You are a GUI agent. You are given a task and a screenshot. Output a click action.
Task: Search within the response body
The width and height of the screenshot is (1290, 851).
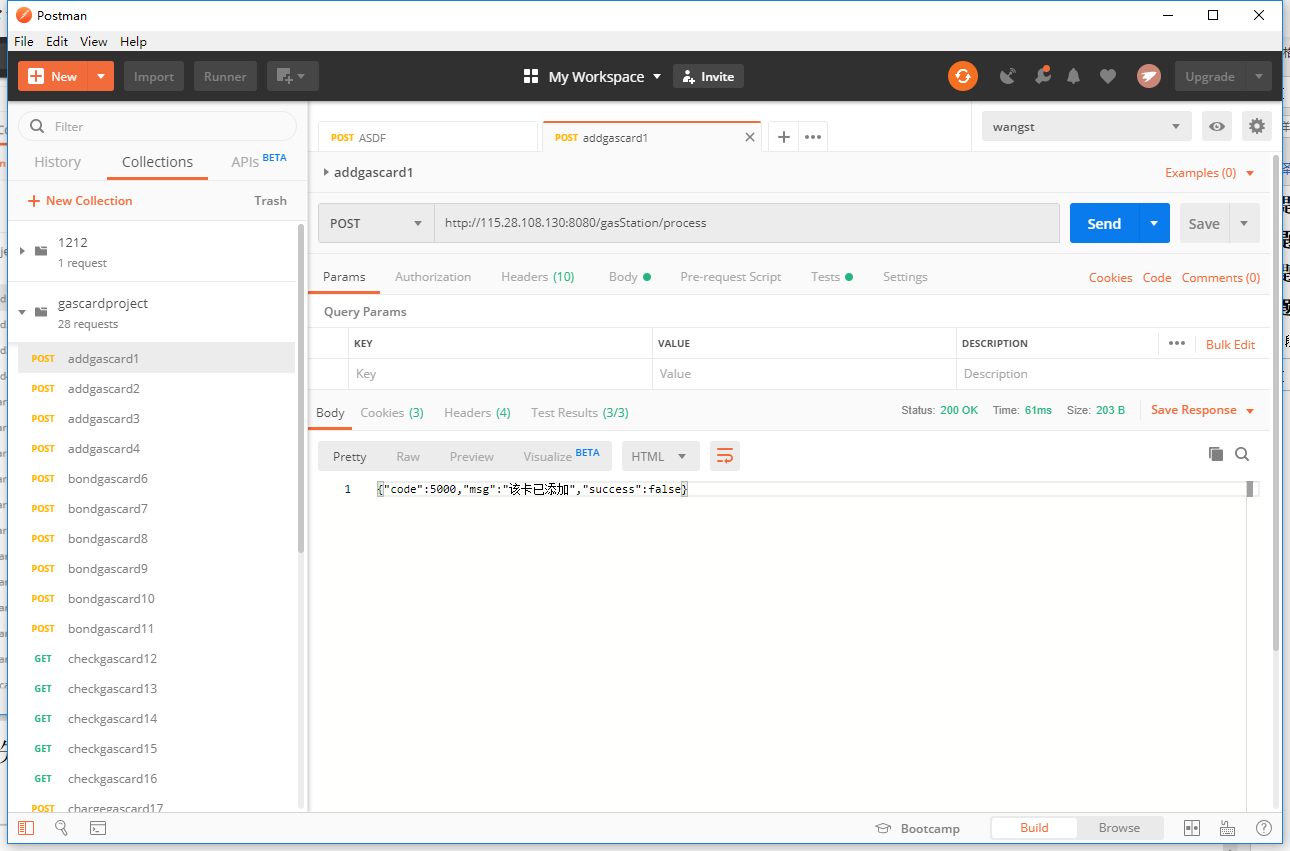click(1242, 454)
